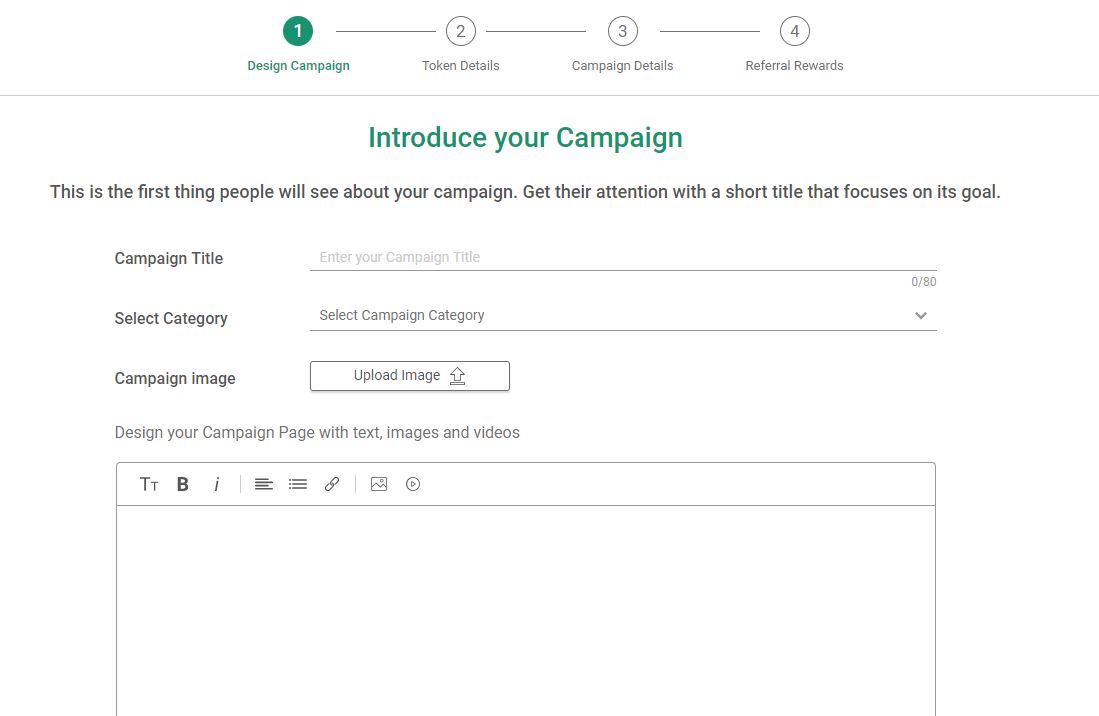
Task: Insert an image into the editor
Action: click(x=379, y=484)
